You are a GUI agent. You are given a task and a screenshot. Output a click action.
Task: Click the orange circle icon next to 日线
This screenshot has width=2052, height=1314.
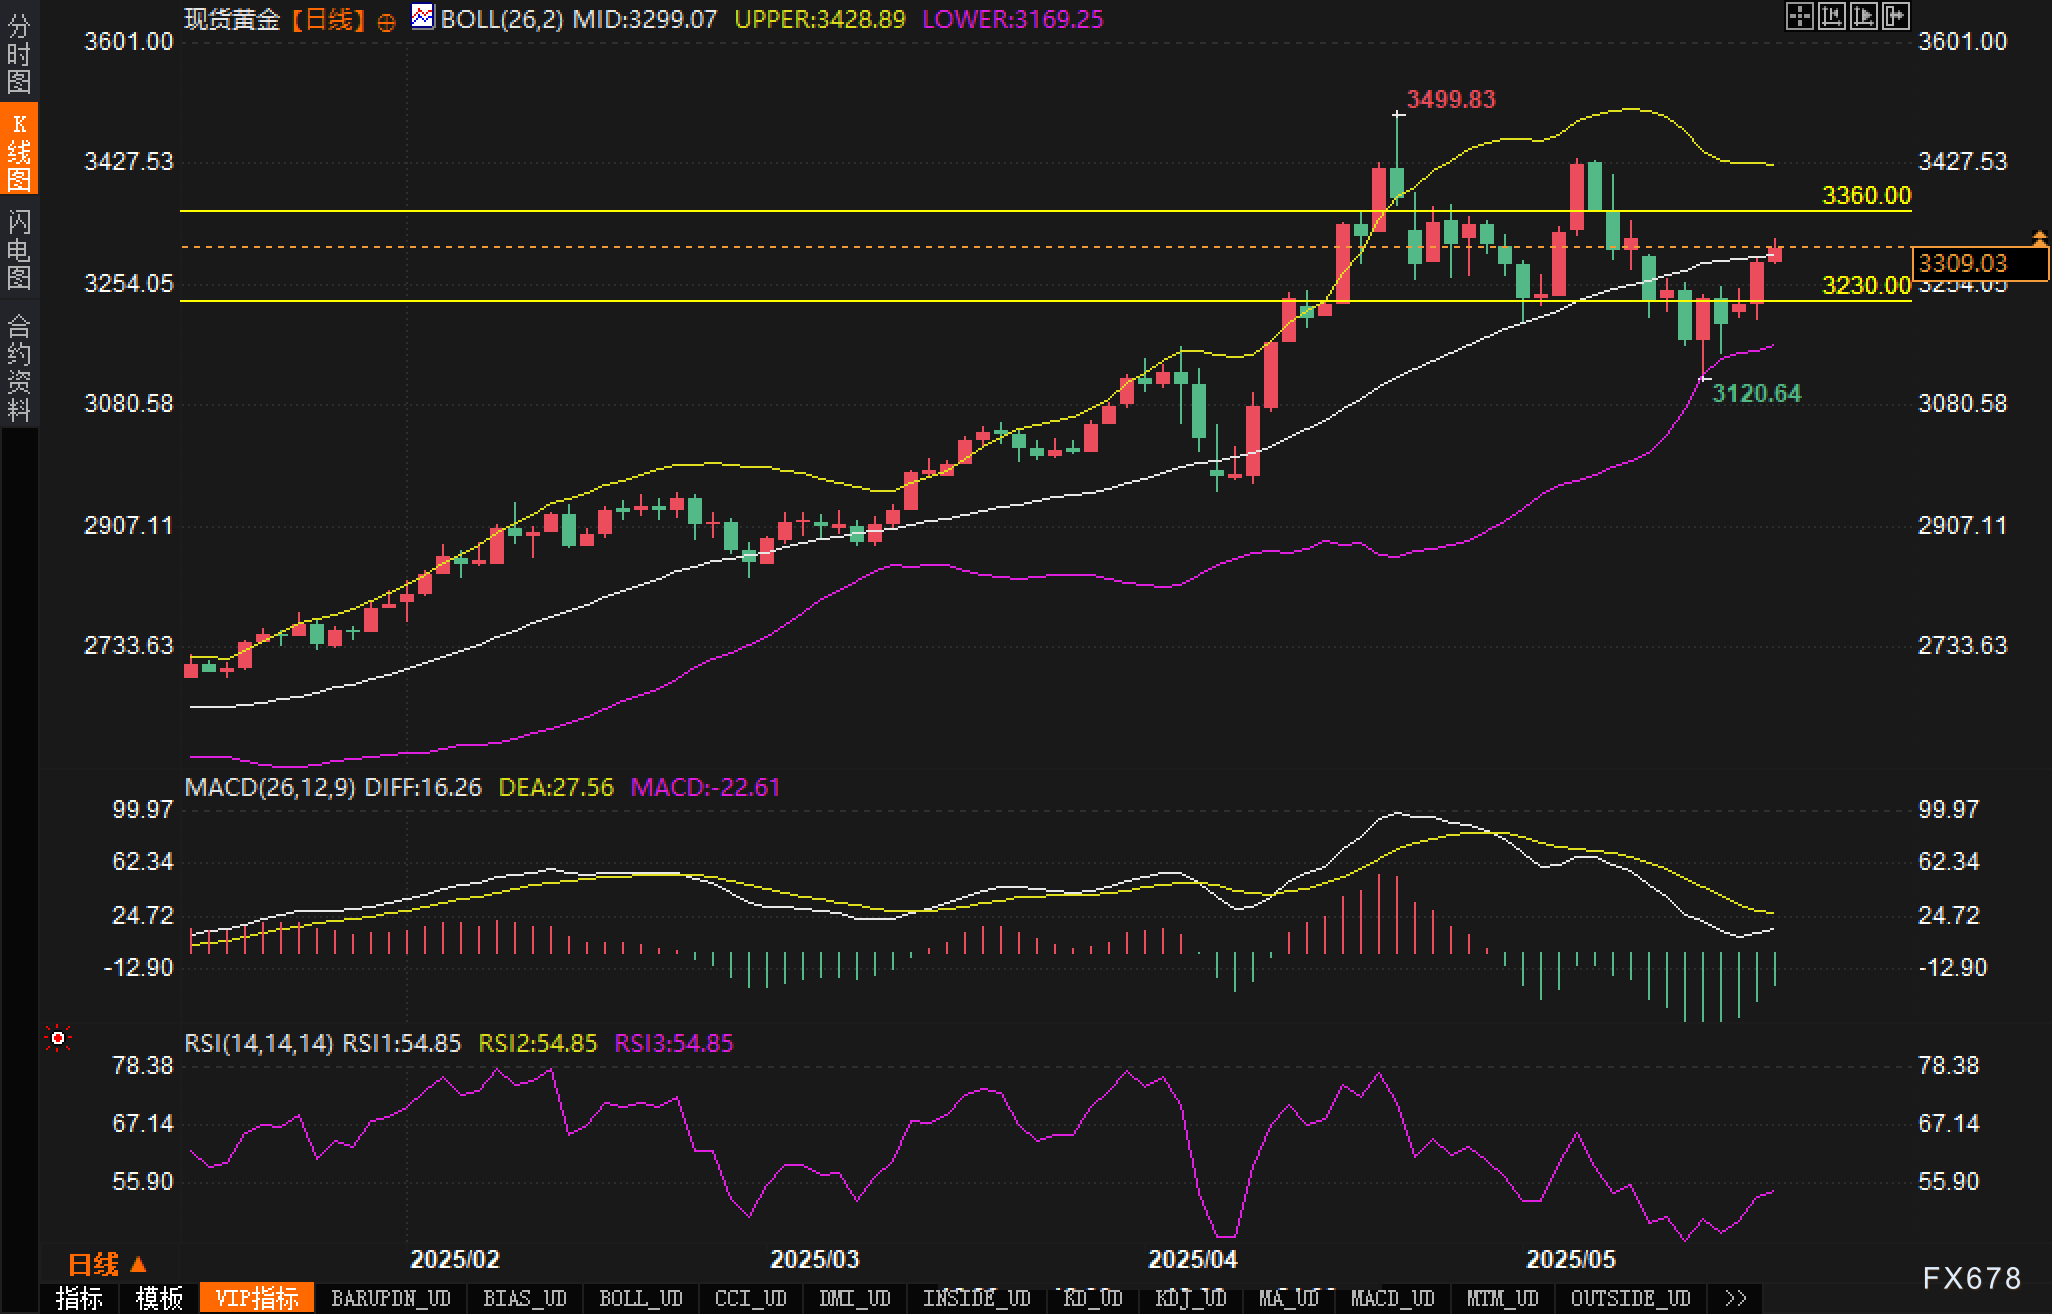pyautogui.click(x=386, y=22)
